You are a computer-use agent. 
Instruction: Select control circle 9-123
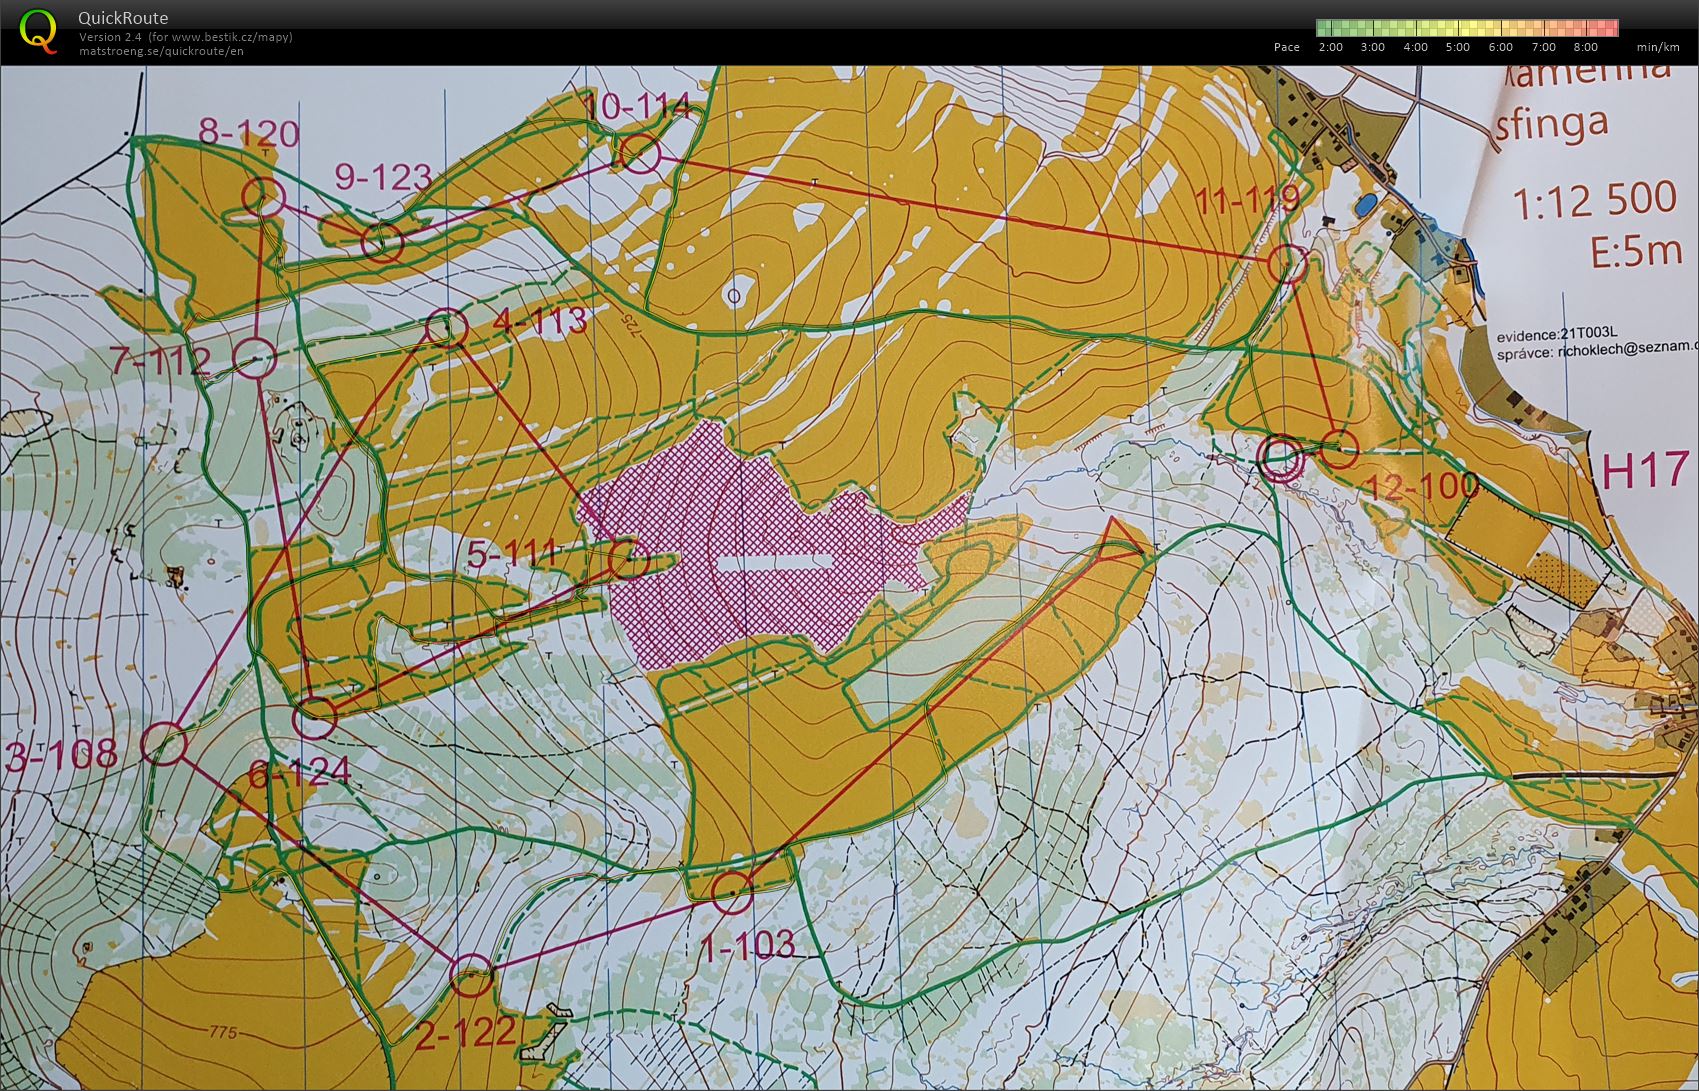(381, 241)
